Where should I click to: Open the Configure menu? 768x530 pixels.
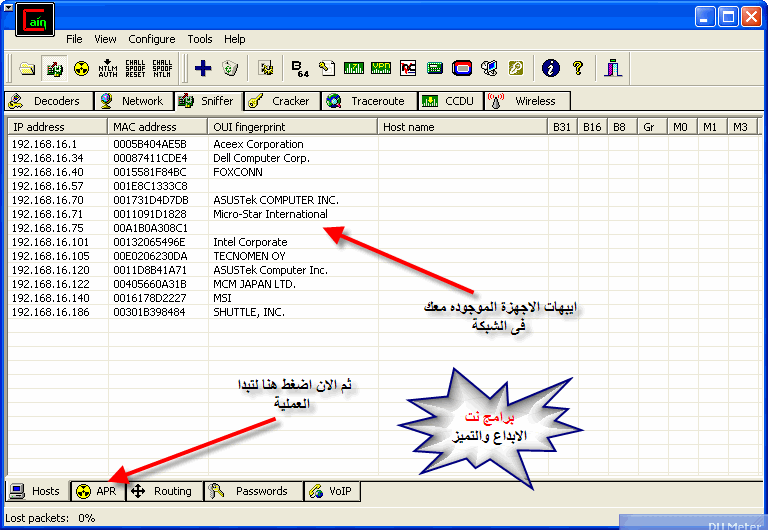point(152,39)
